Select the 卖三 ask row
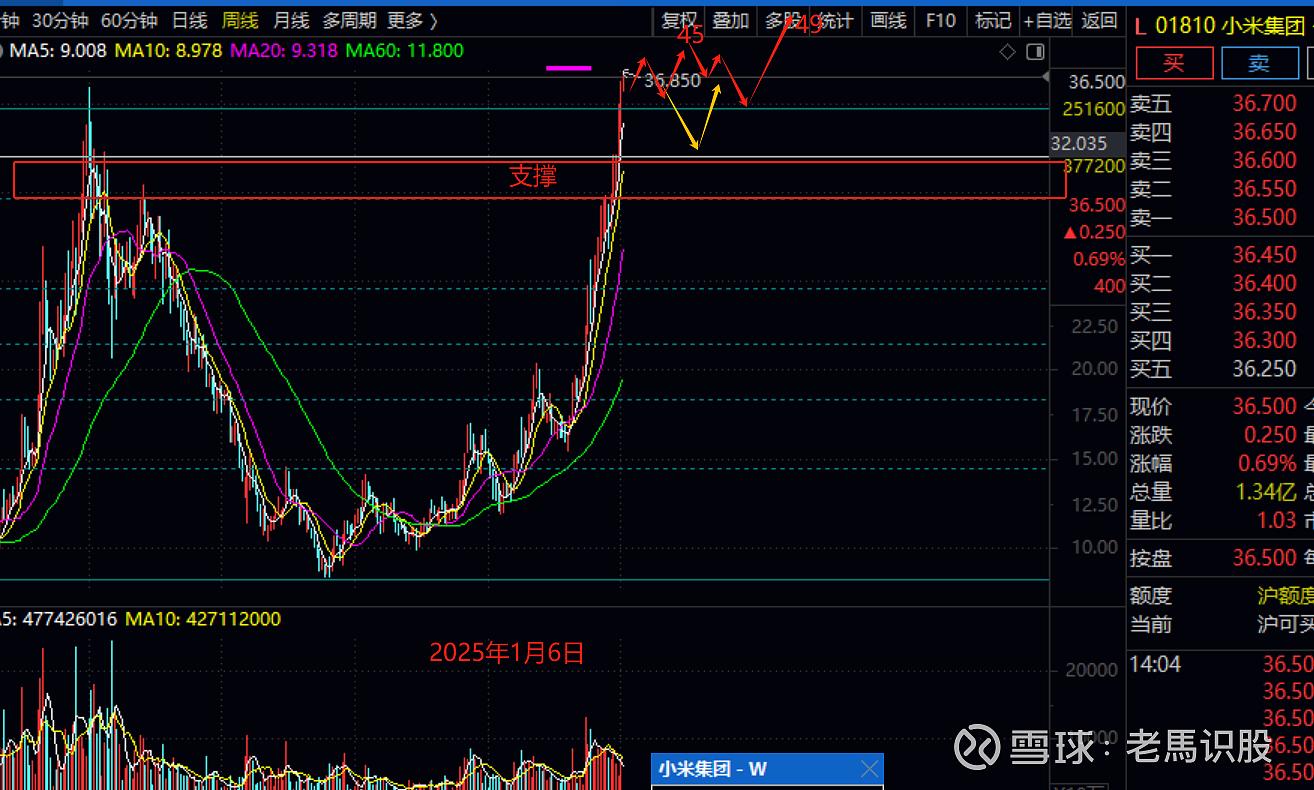The height and width of the screenshot is (790, 1314). 1220,161
